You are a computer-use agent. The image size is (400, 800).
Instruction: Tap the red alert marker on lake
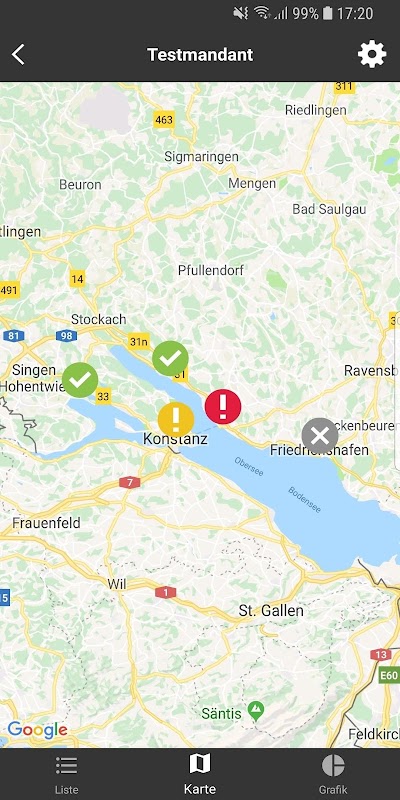[223, 407]
